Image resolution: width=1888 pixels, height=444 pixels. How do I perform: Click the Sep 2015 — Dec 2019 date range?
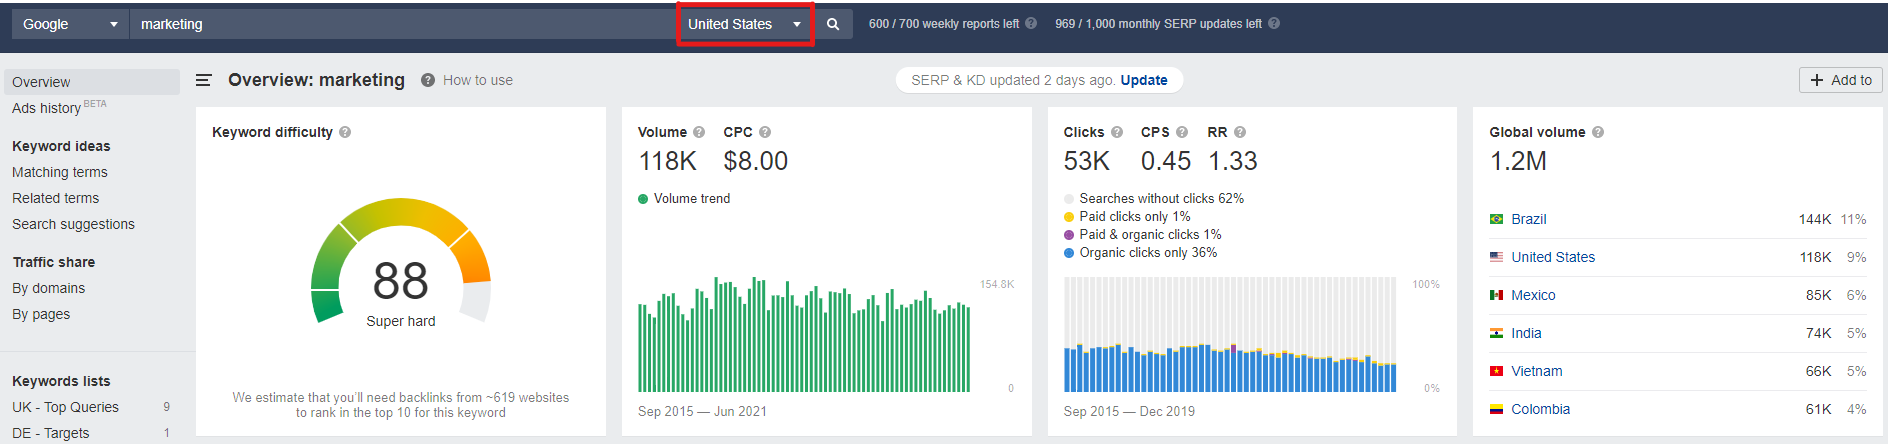click(x=1129, y=411)
